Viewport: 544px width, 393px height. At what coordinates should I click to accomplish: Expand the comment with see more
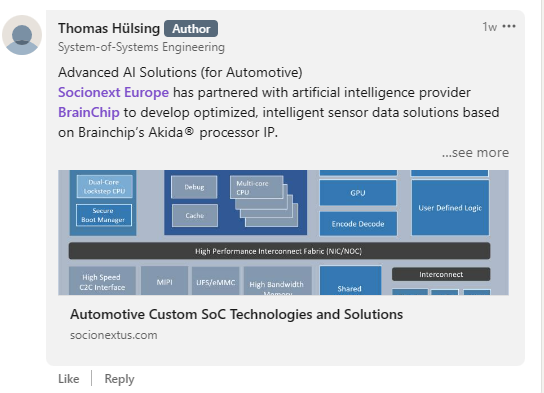click(x=475, y=153)
